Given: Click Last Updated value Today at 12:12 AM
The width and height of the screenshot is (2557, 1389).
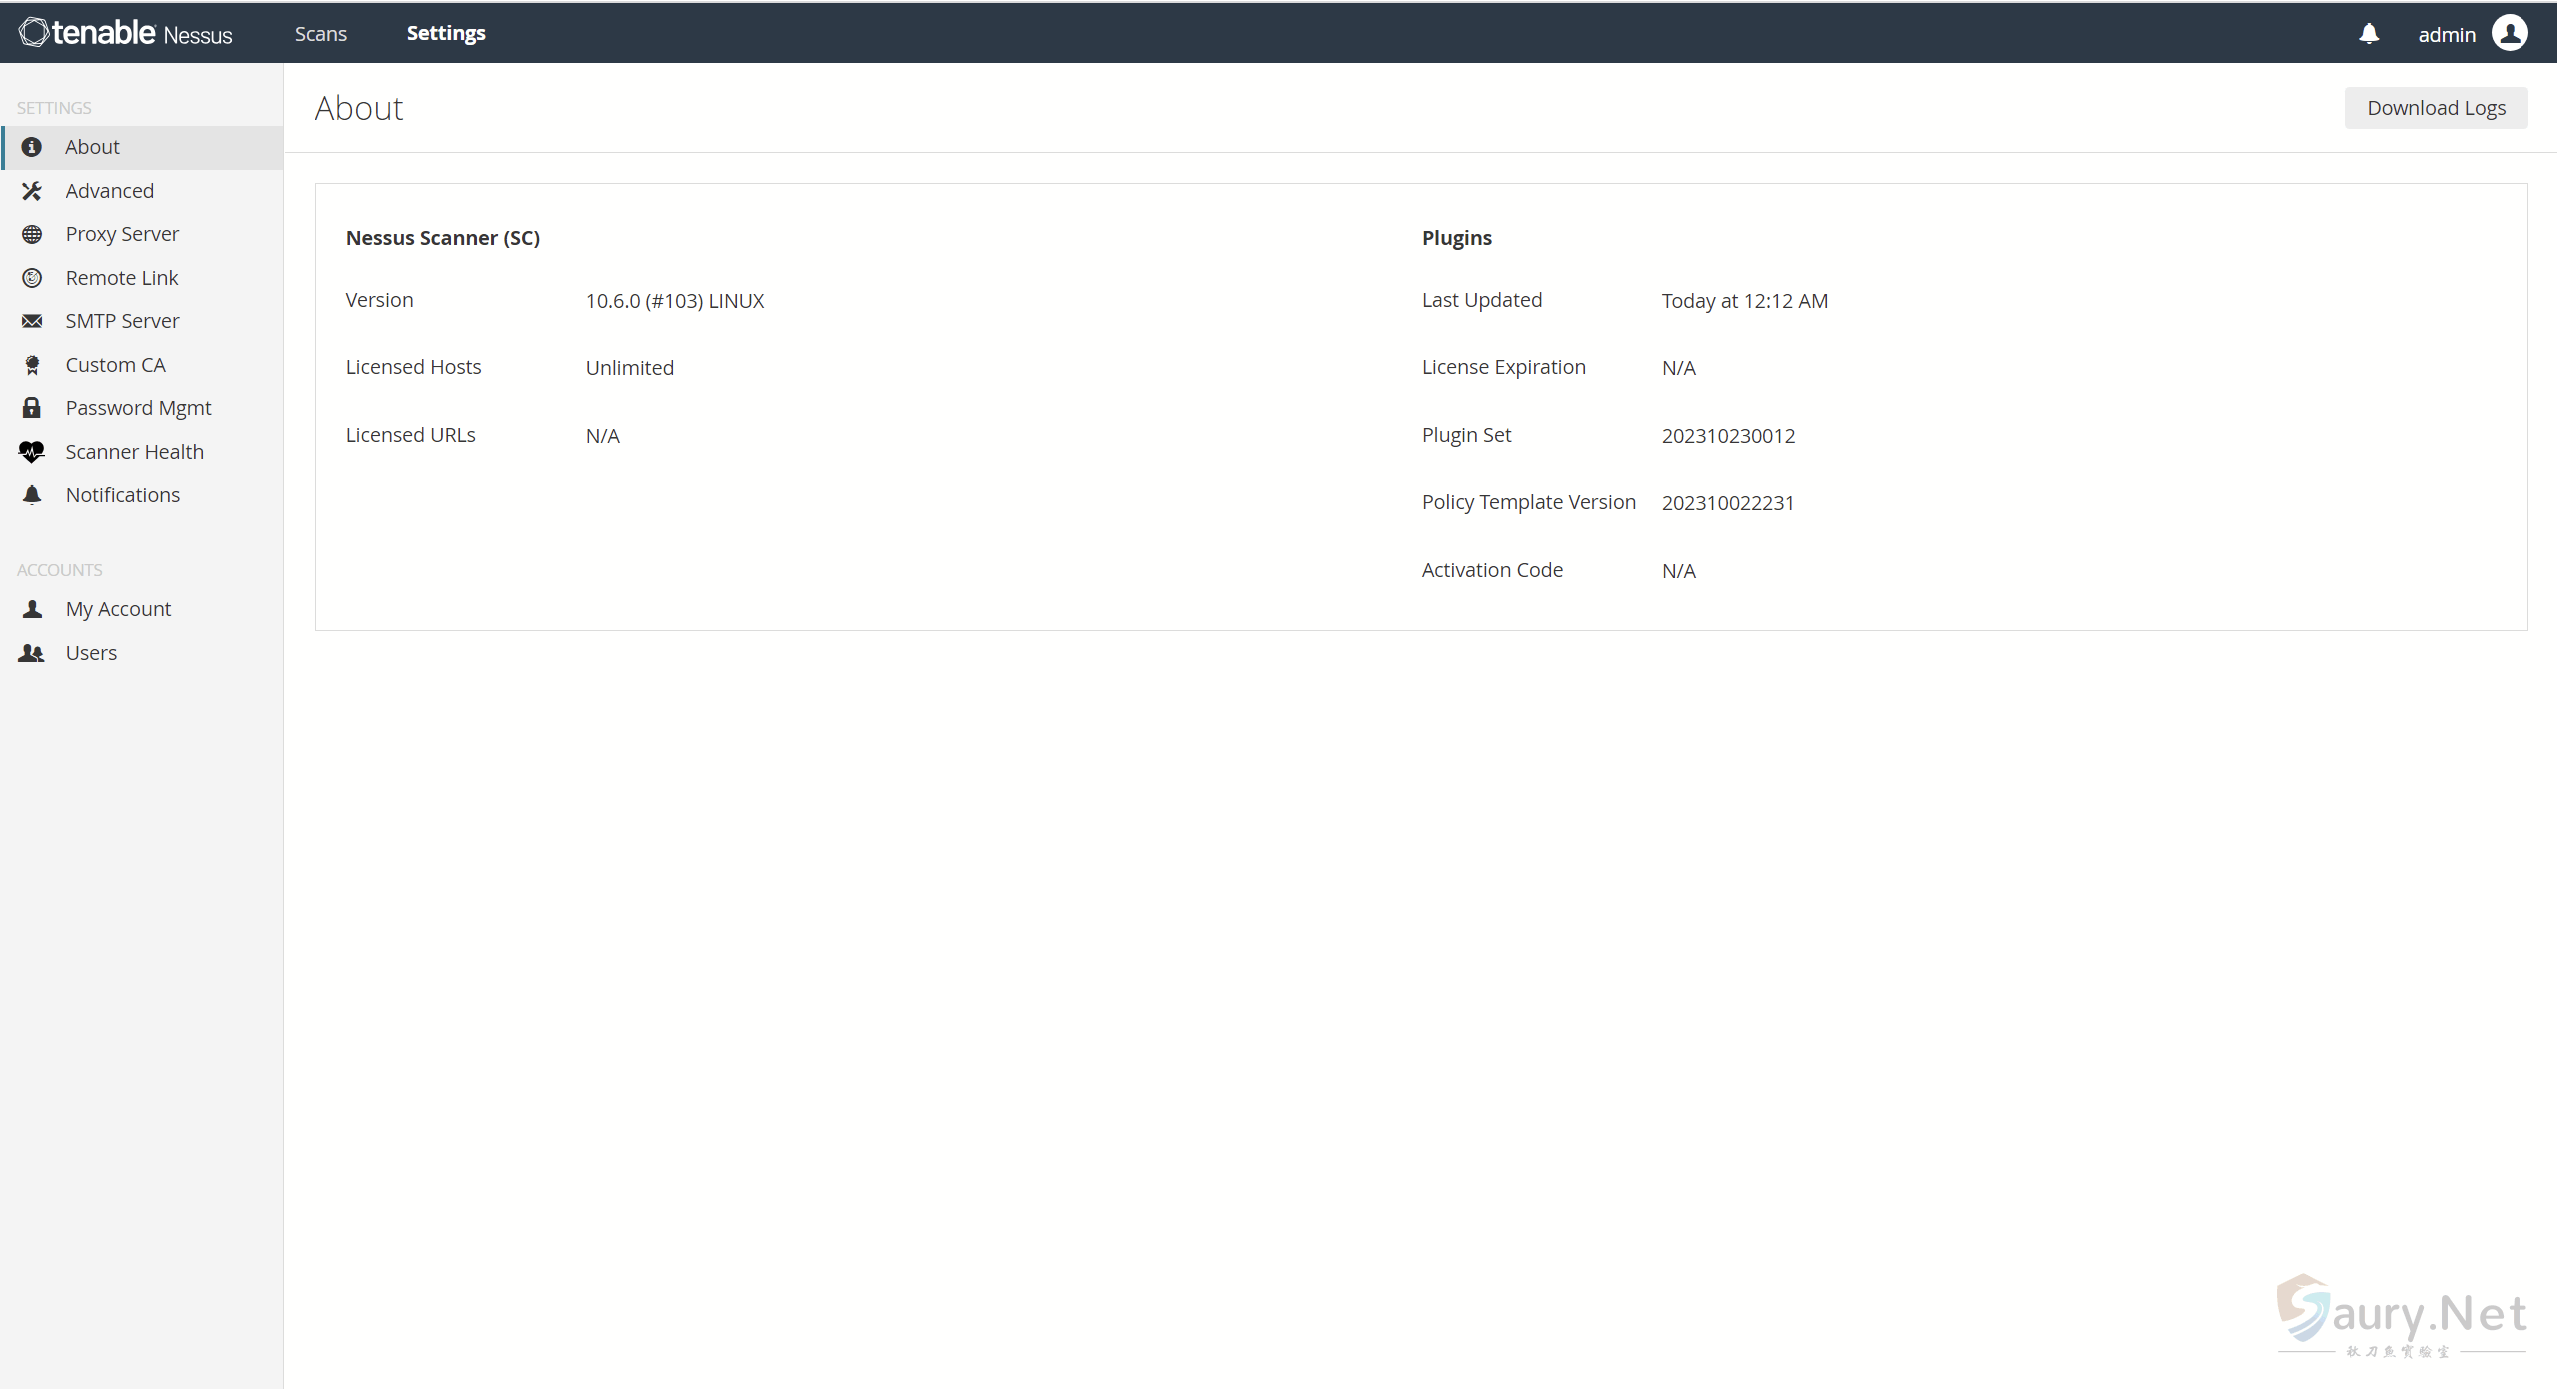Looking at the screenshot, I should tap(1745, 301).
